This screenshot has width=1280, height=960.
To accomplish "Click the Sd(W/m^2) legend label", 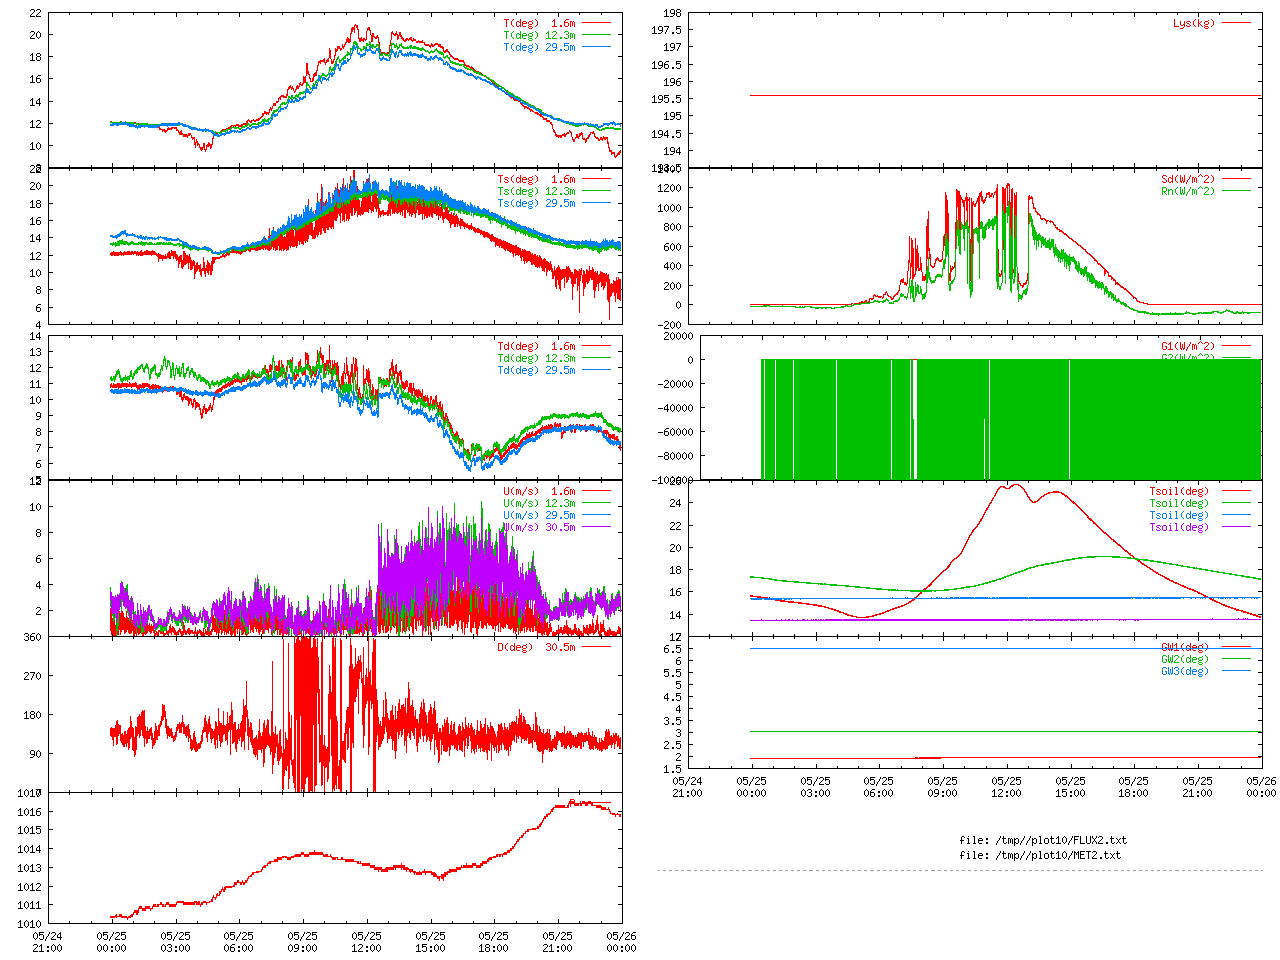I will [1188, 180].
